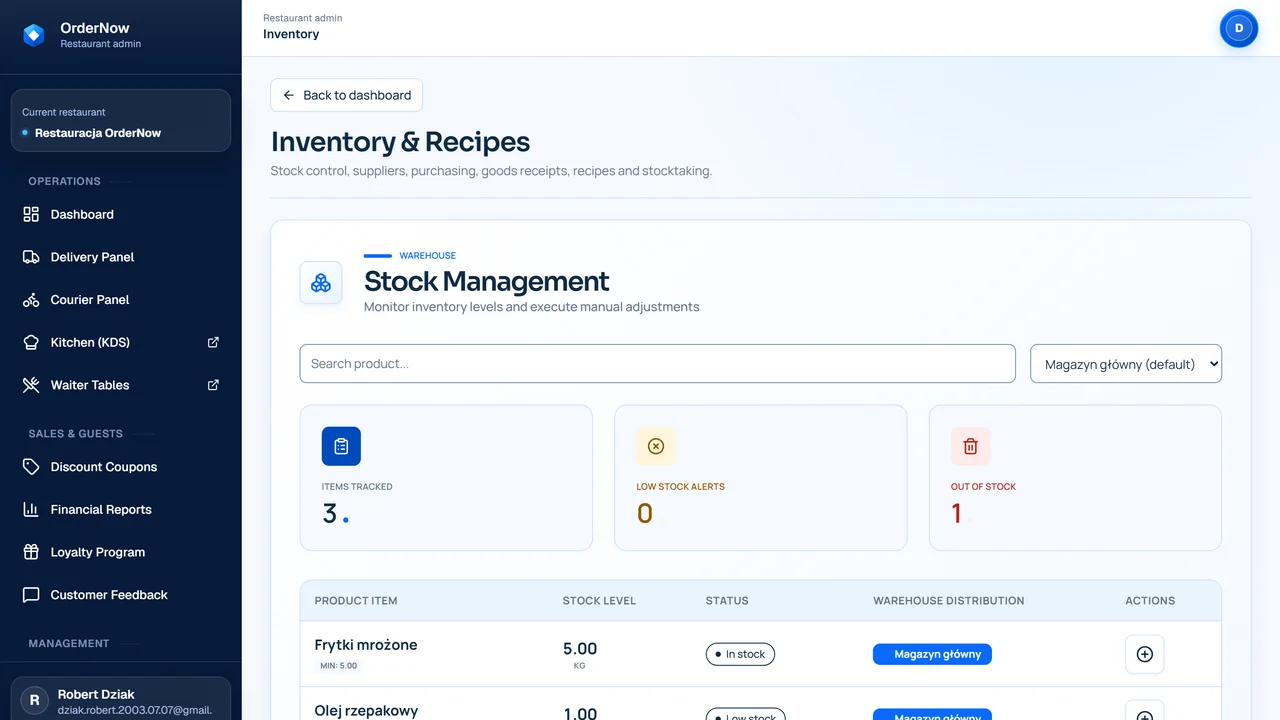Click the Inventory breadcrumb title
Viewport: 1280px width, 720px height.
click(x=291, y=34)
